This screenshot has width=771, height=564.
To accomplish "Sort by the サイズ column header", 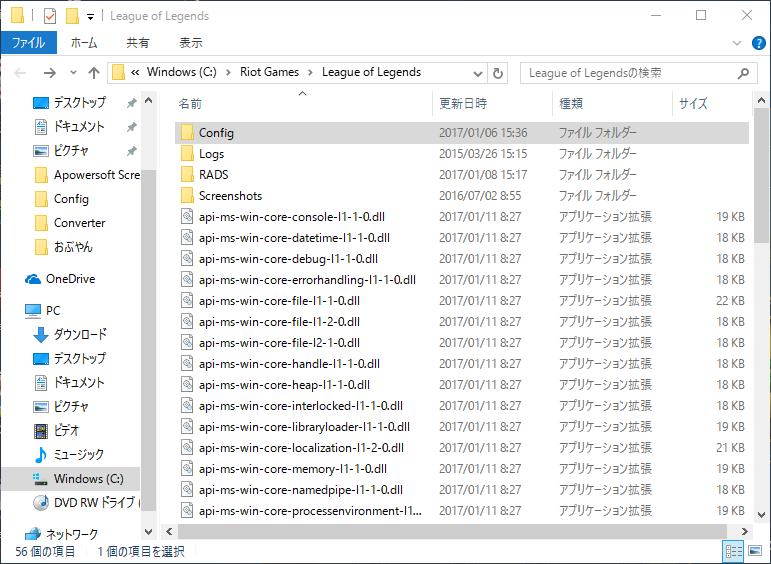I will 711,103.
